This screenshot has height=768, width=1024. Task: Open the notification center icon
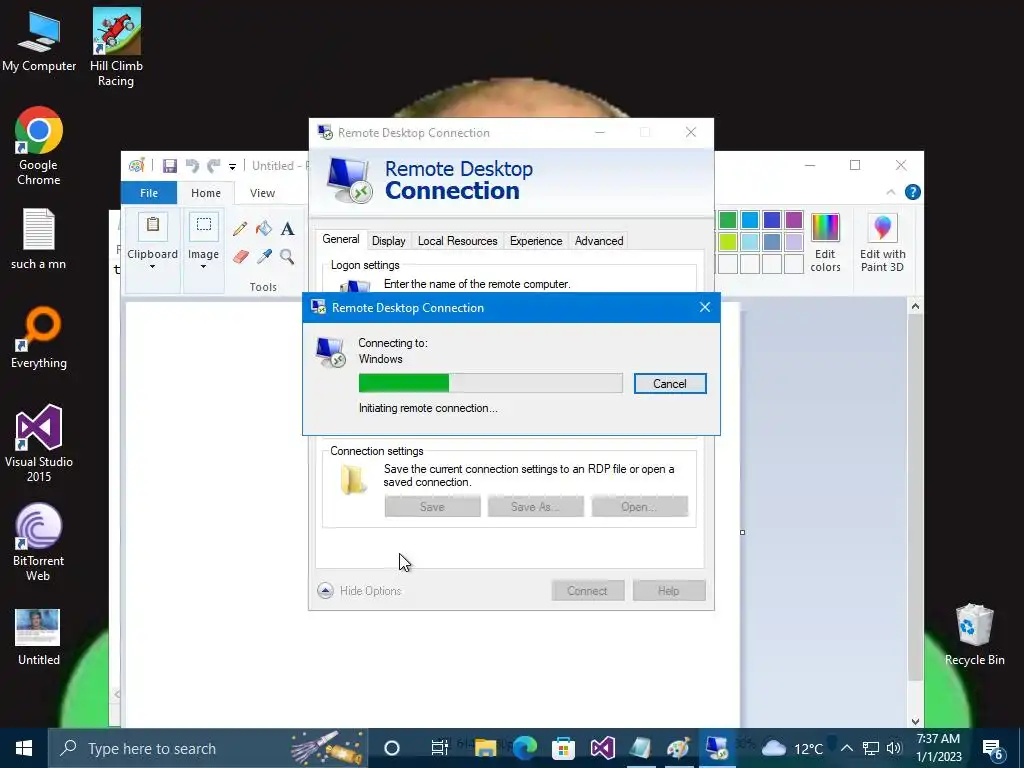pyautogui.click(x=993, y=749)
